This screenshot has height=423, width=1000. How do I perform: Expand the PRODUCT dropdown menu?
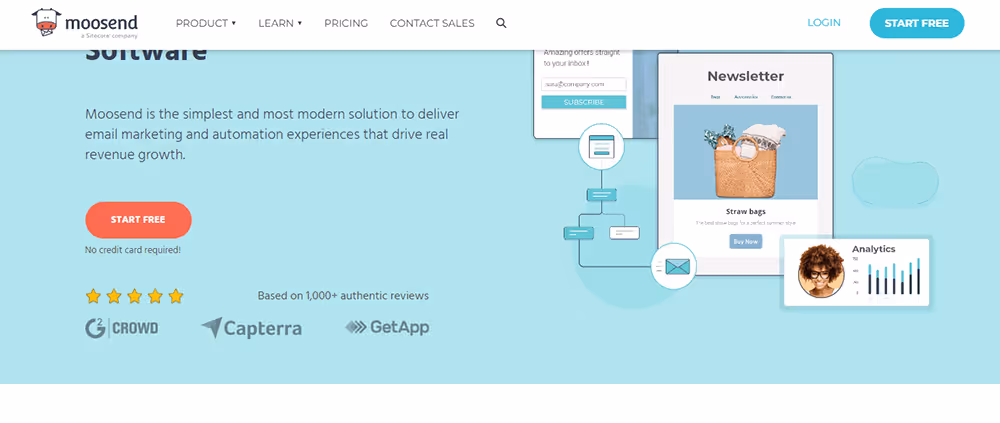click(x=206, y=23)
